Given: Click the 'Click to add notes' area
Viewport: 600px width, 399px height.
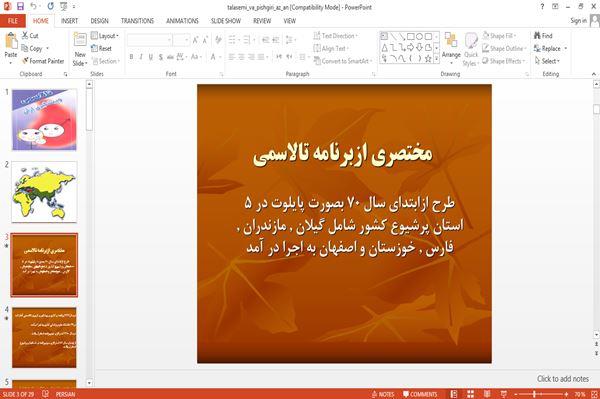Looking at the screenshot, I should click(x=562, y=379).
